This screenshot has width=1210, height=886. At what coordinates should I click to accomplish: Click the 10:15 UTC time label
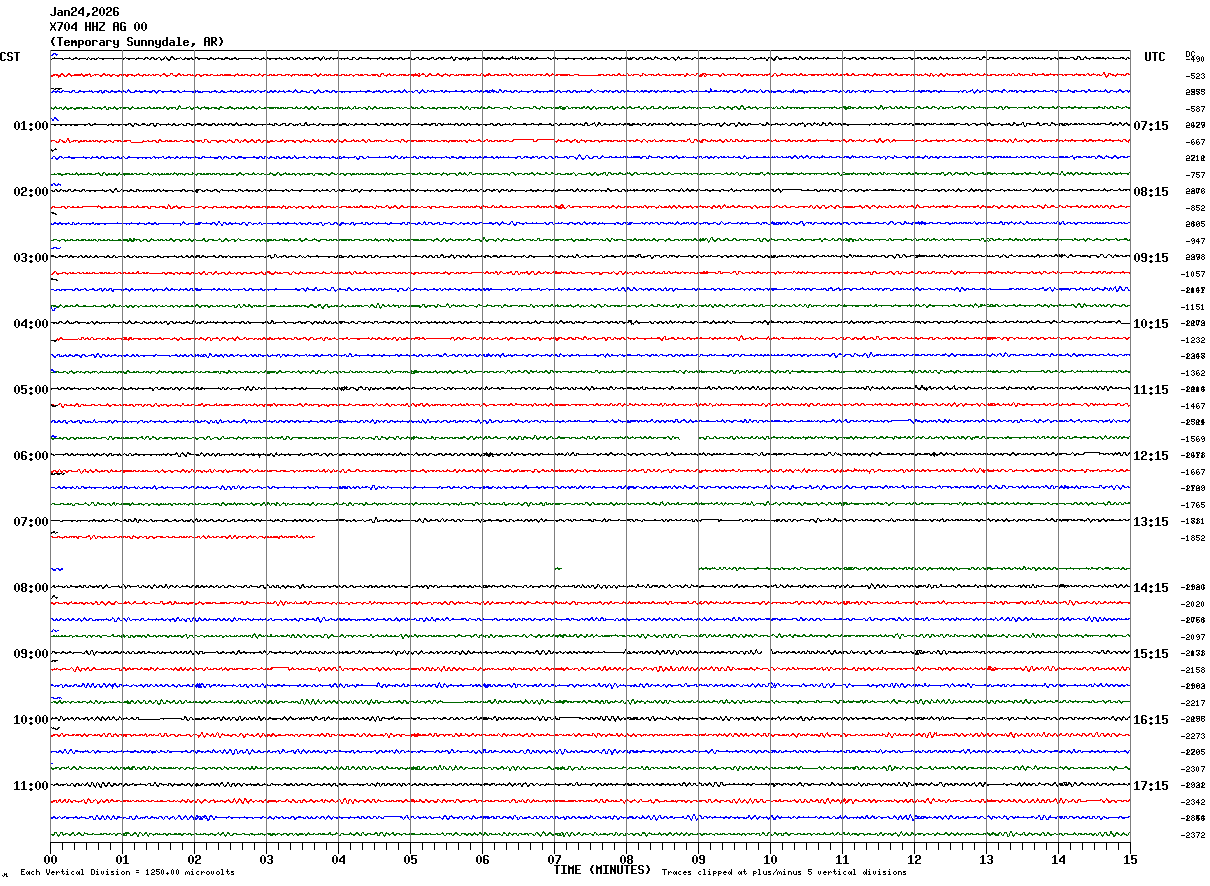tap(1151, 324)
